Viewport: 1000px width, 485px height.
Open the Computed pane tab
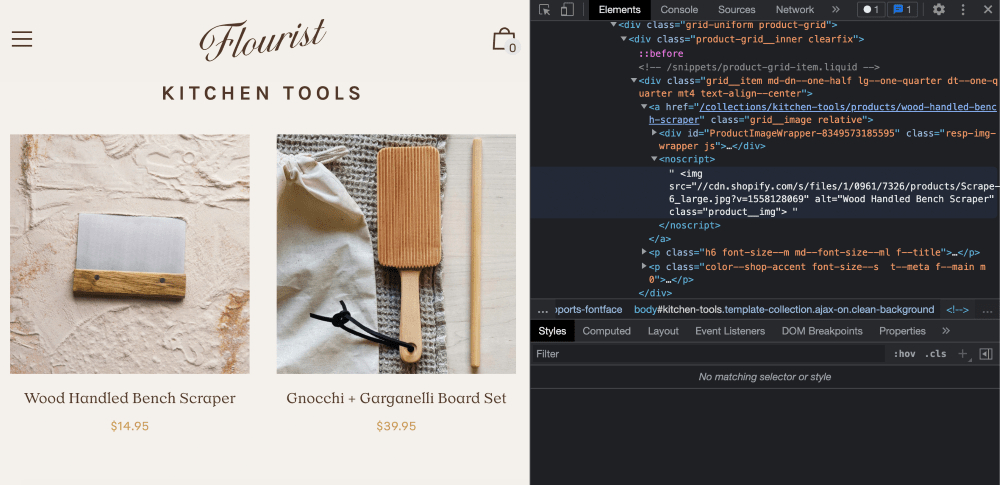(x=607, y=331)
